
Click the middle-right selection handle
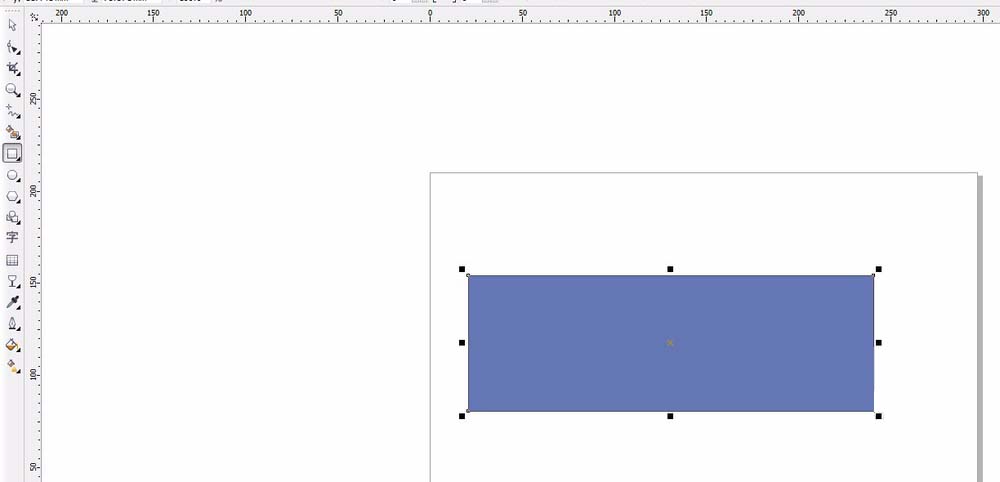(x=879, y=343)
